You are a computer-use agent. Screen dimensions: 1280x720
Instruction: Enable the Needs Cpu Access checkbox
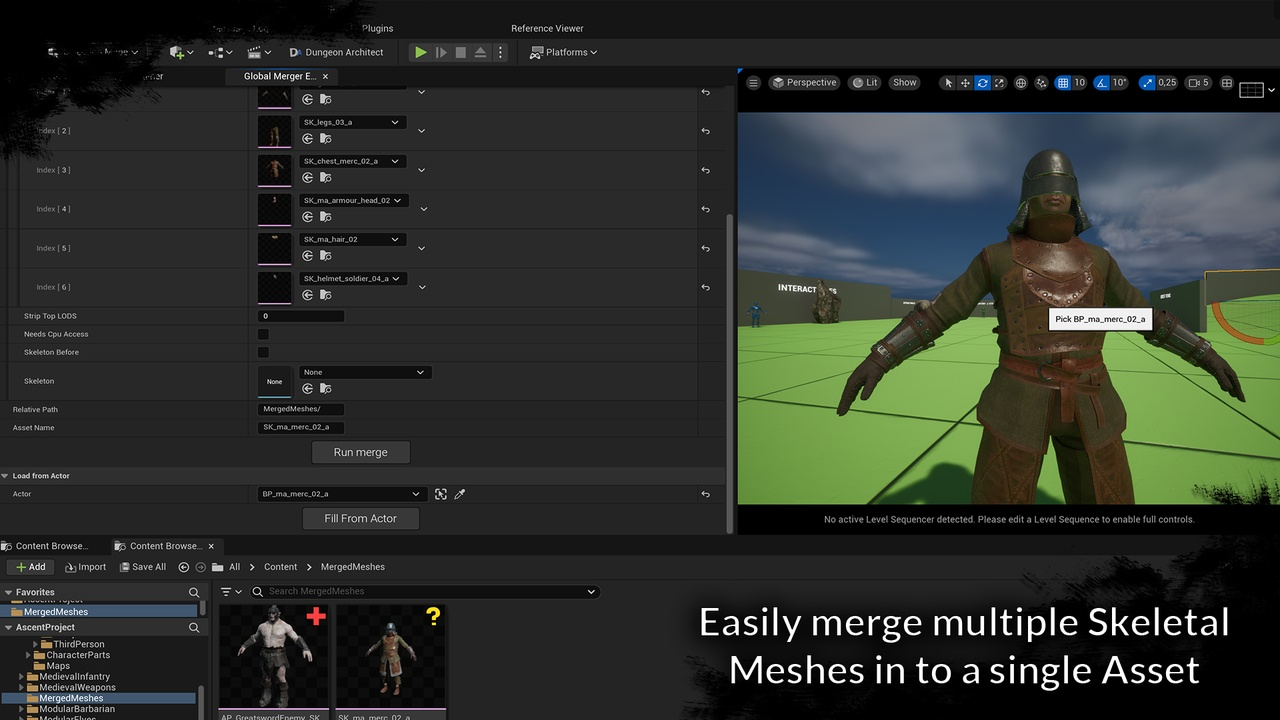coord(263,334)
